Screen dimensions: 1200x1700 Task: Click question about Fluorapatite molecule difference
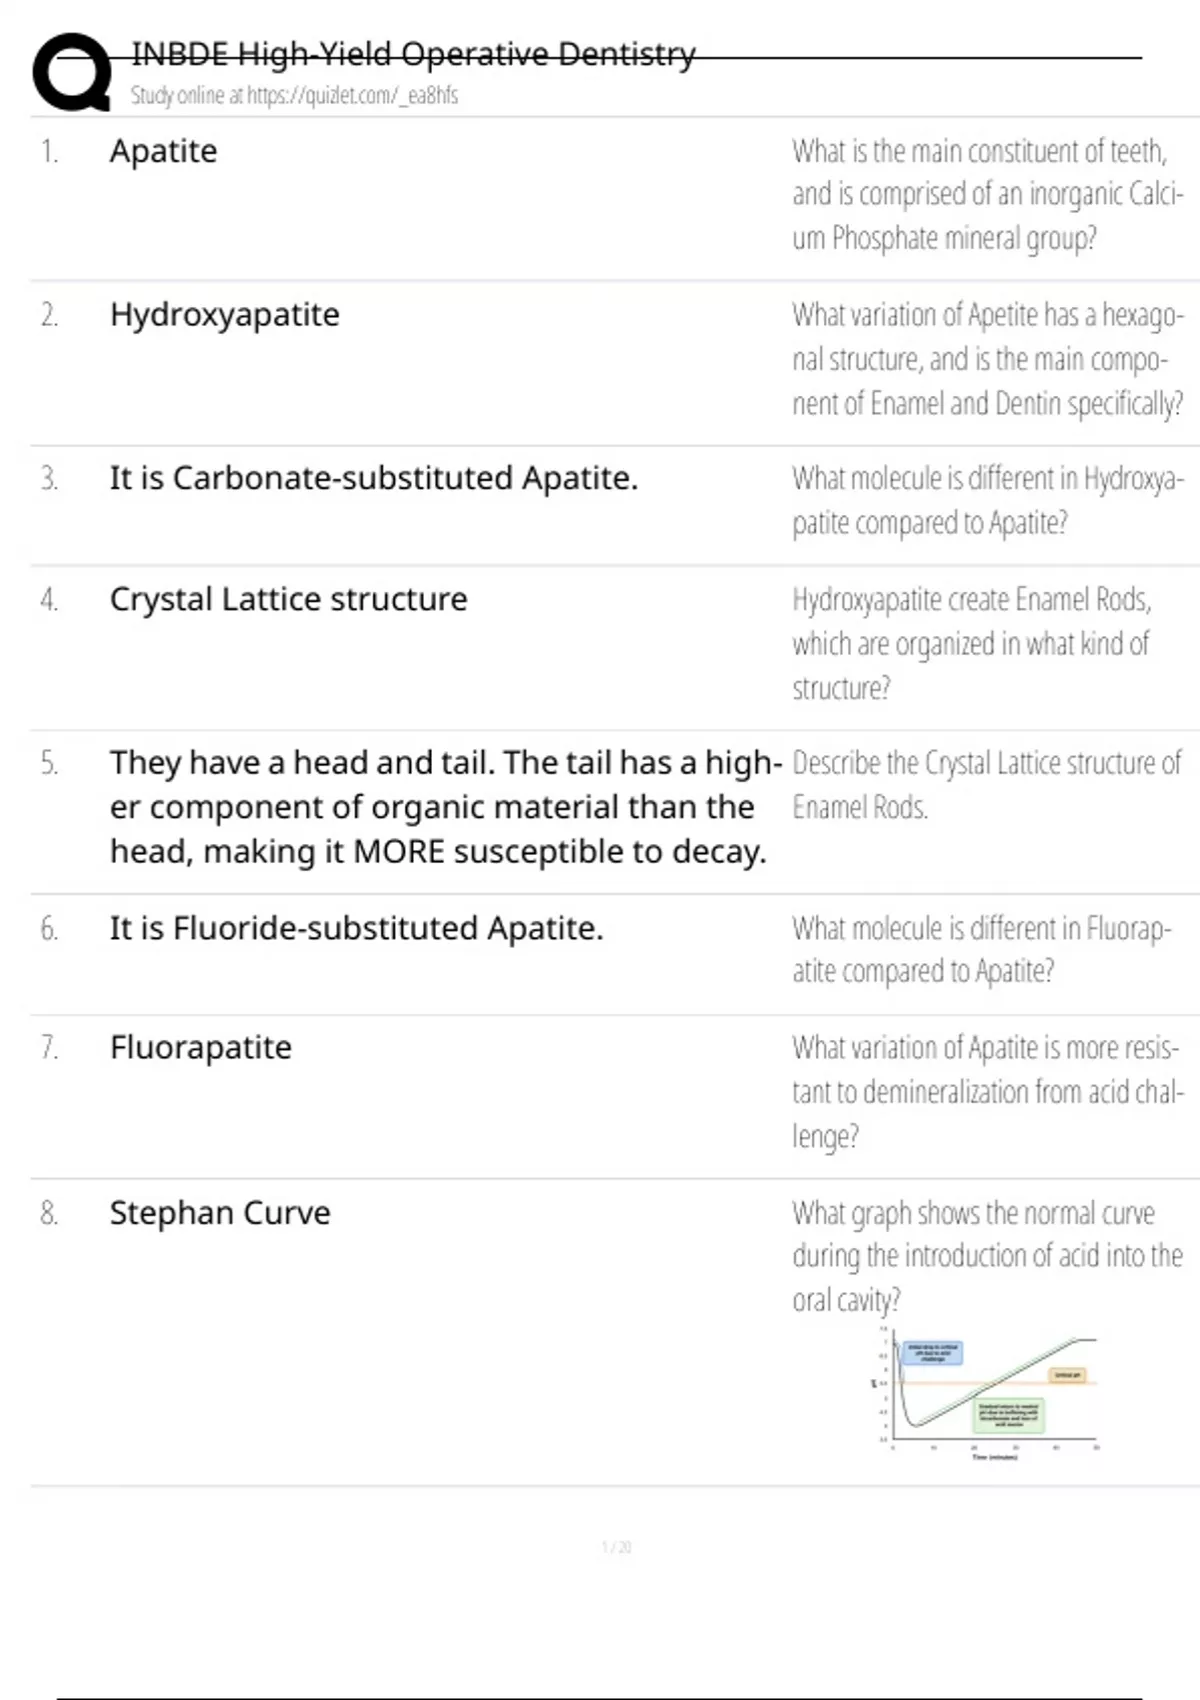(x=980, y=949)
